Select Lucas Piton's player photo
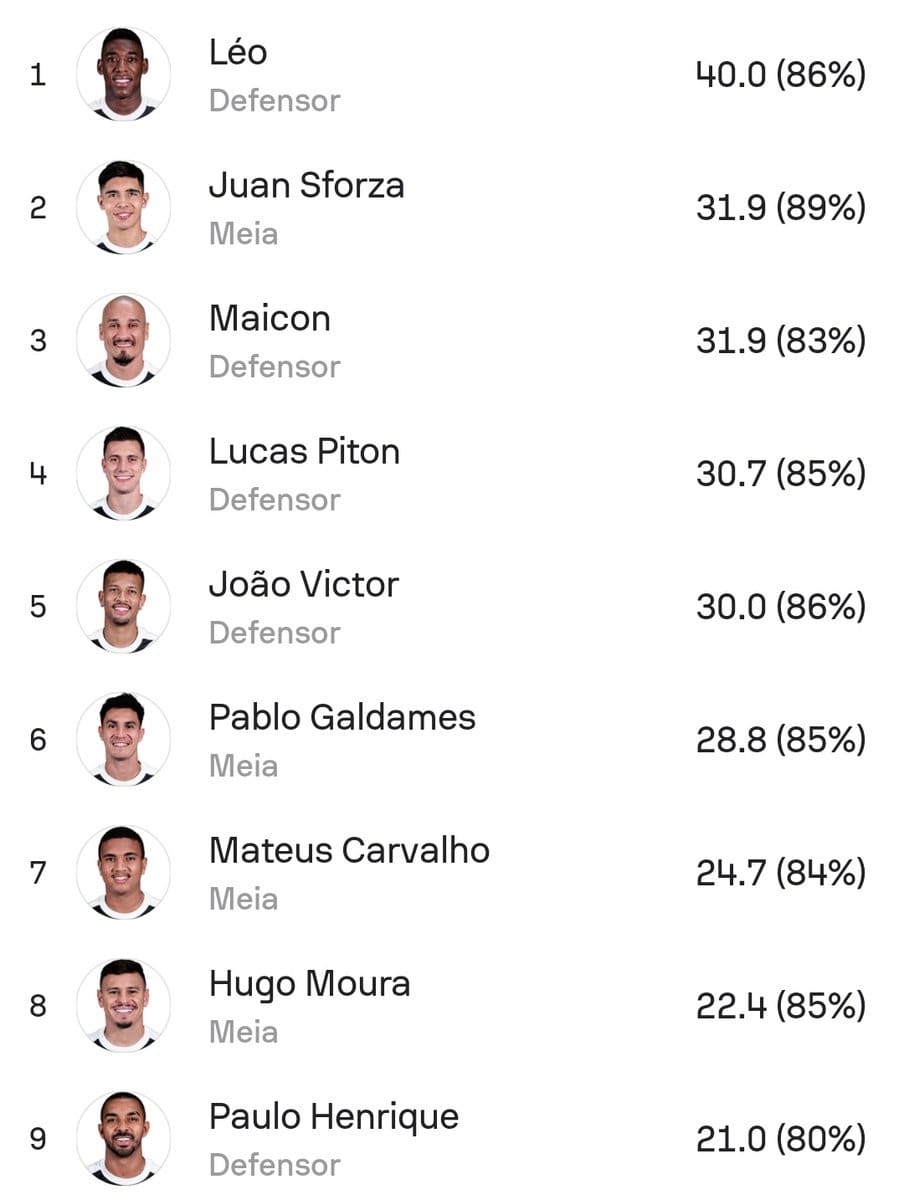This screenshot has height=1200, width=904. coord(123,474)
